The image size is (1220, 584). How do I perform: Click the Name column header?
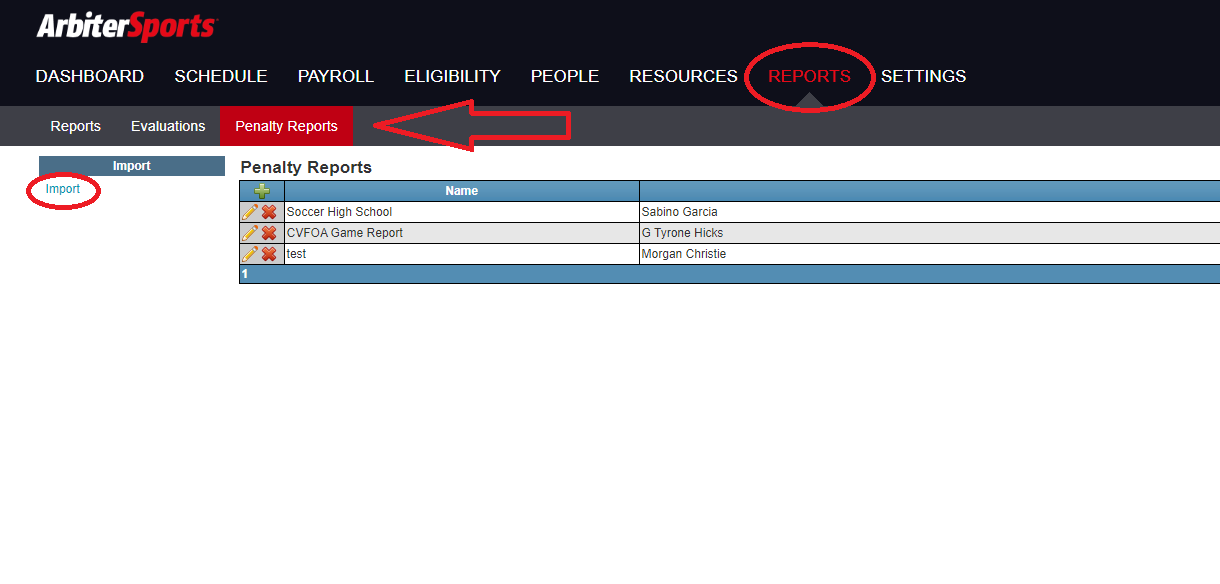tap(461, 190)
